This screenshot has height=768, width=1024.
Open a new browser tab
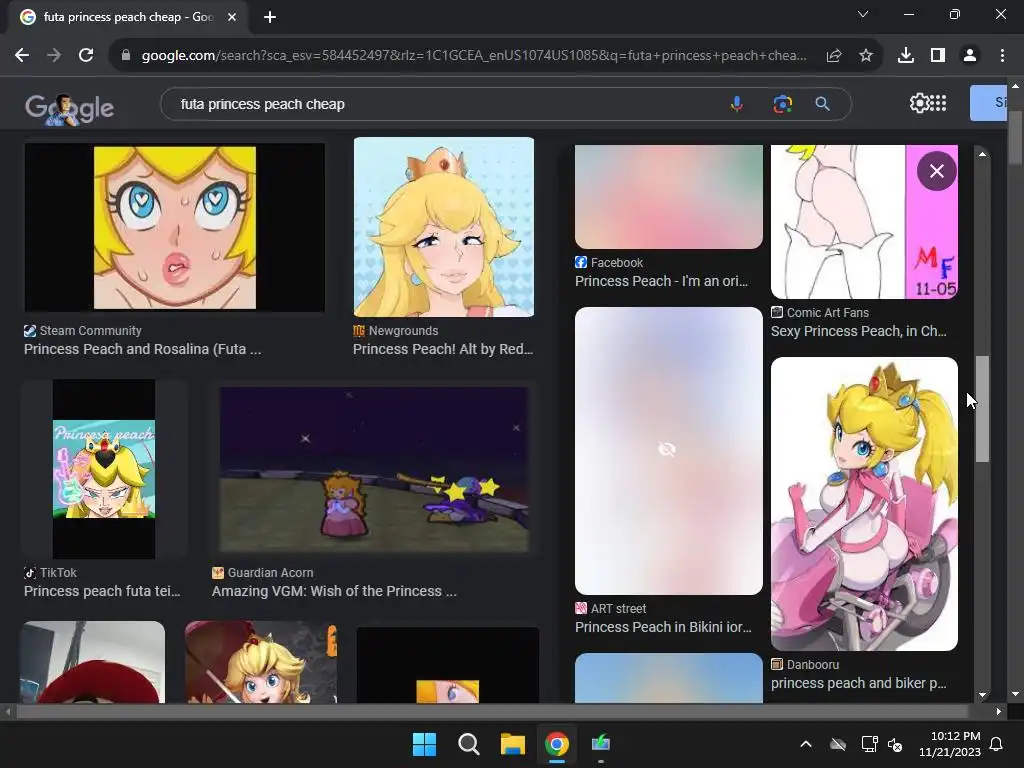[x=270, y=18]
